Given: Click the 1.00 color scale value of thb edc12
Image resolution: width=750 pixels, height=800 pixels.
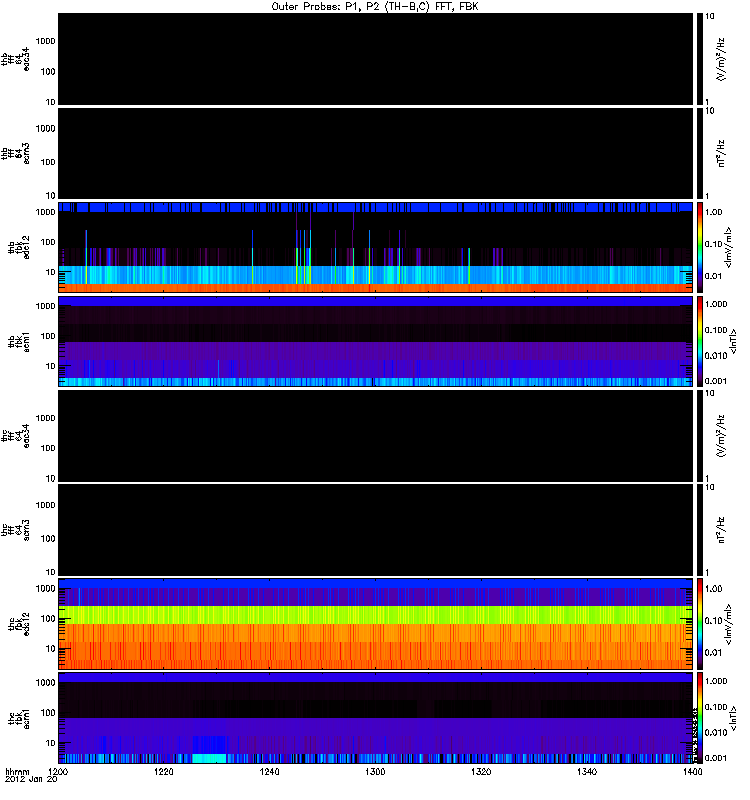Looking at the screenshot, I should coord(713,212).
